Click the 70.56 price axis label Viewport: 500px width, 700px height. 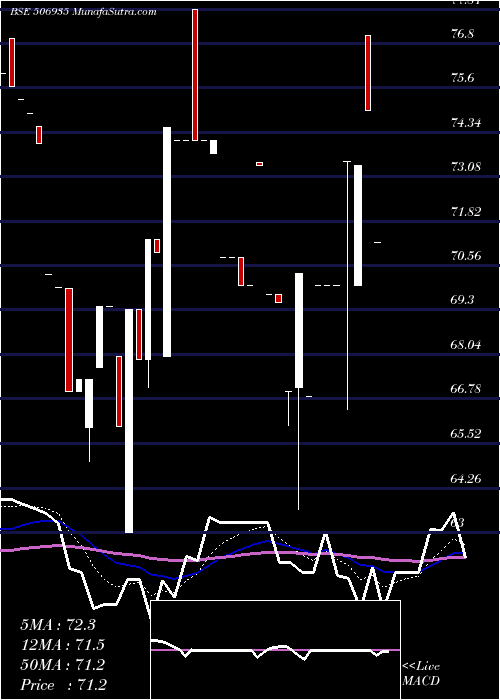467,256
